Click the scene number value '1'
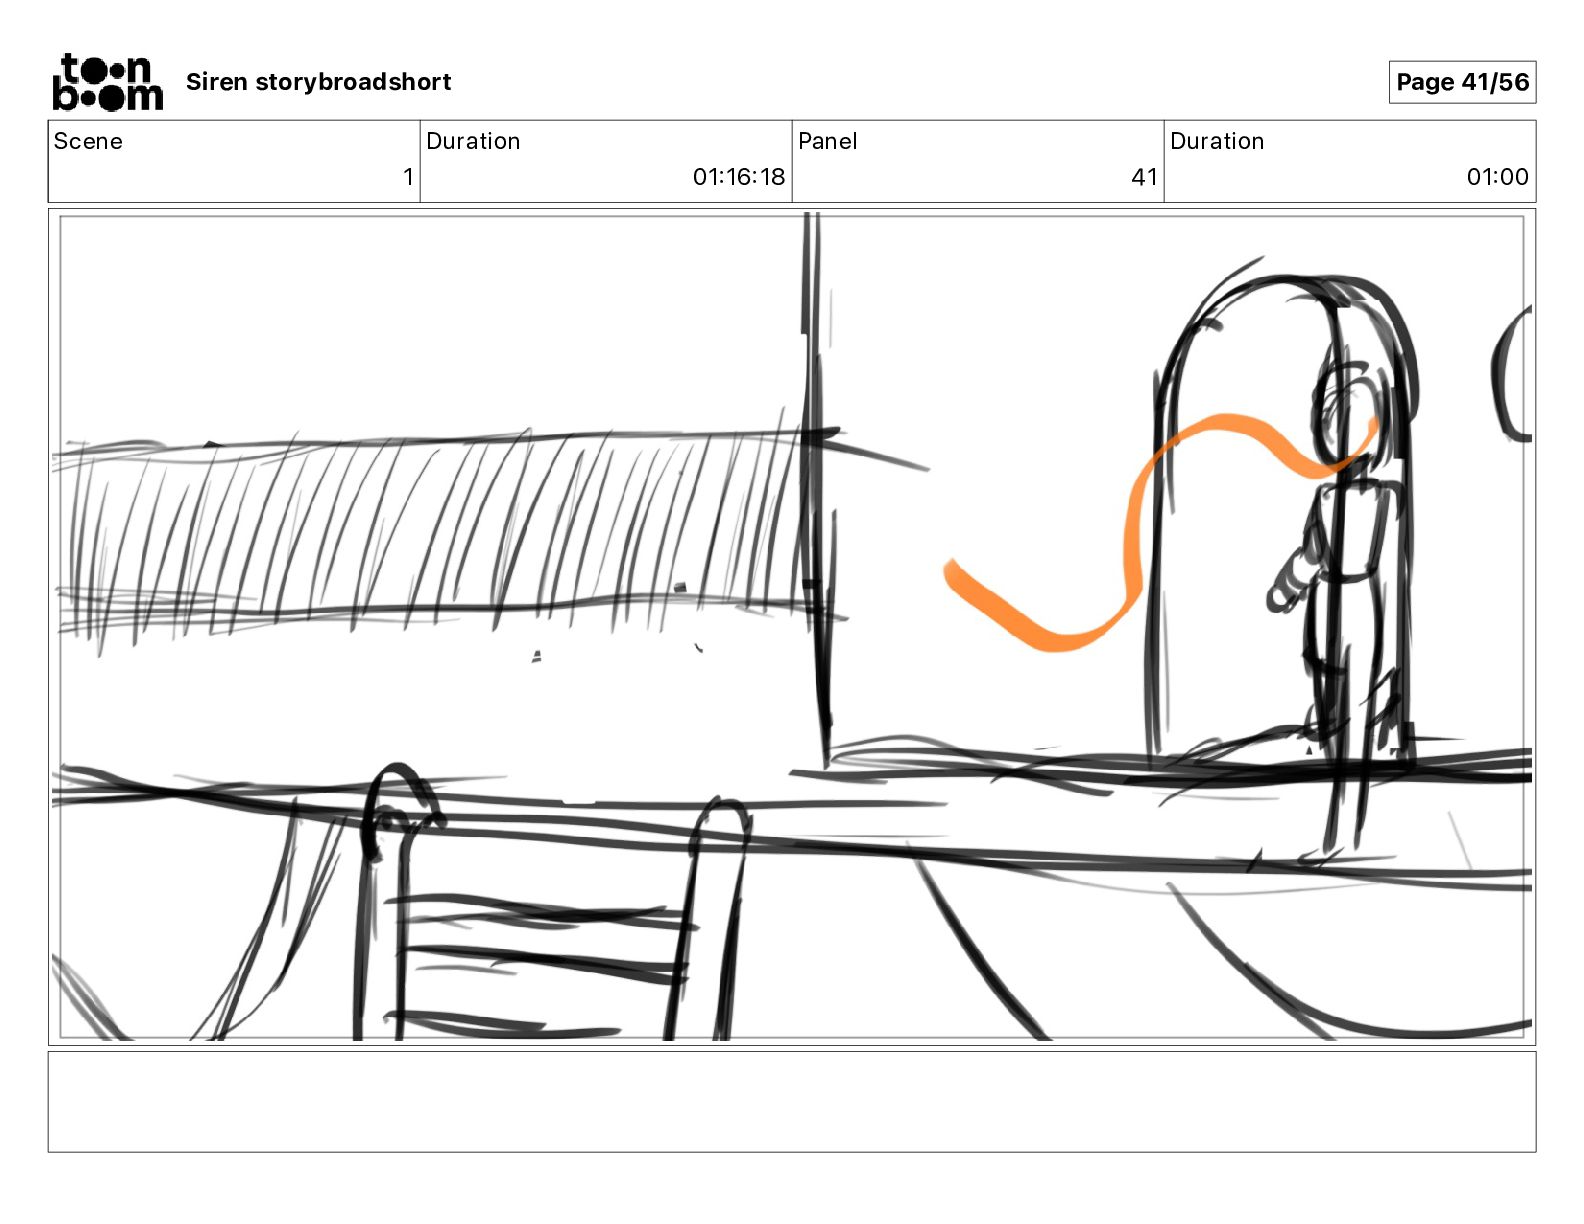1584x1224 pixels. (408, 177)
